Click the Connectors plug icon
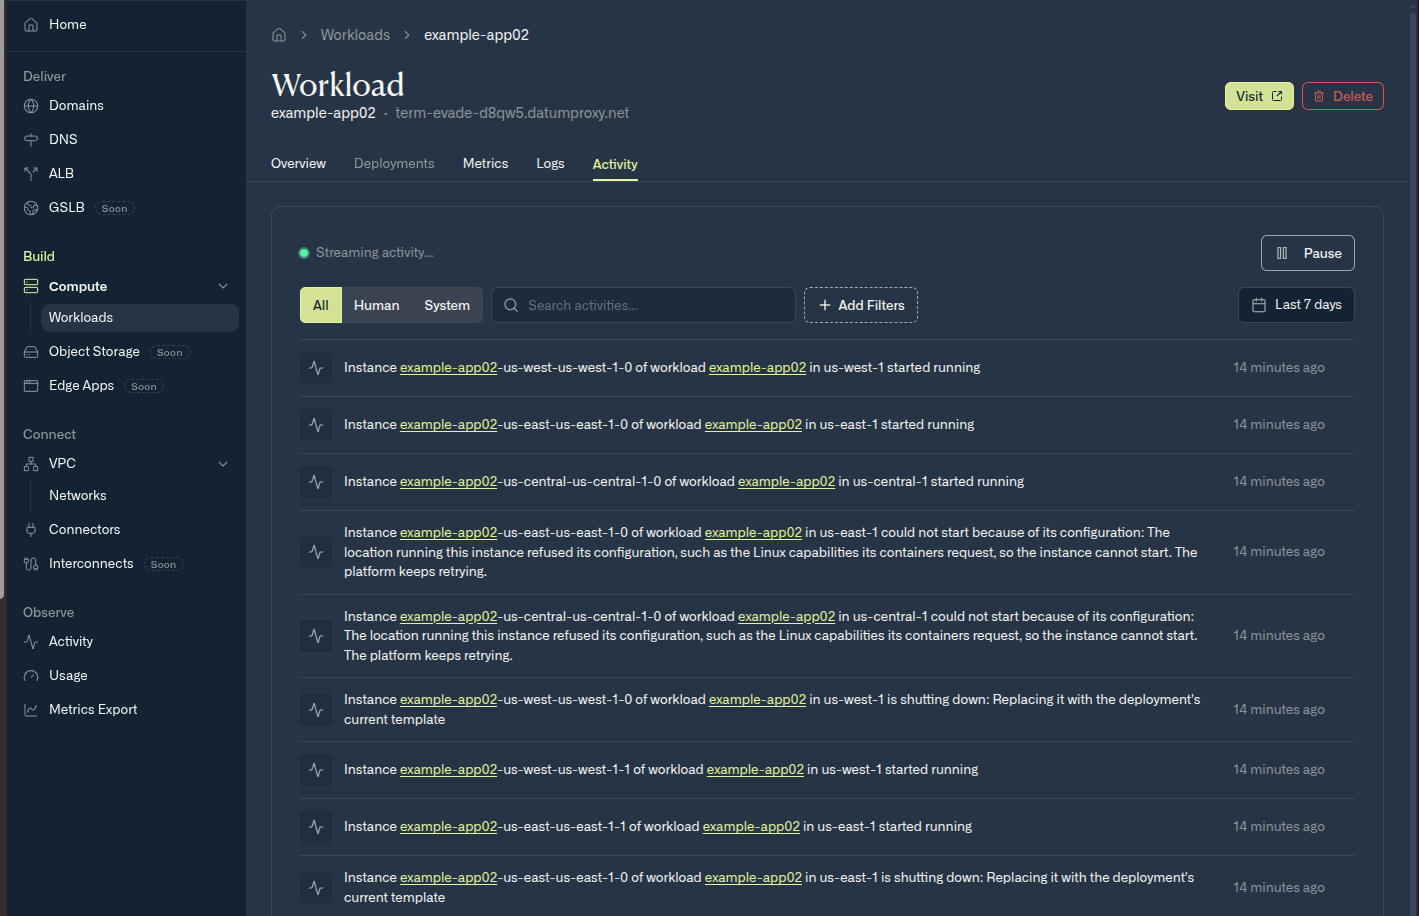1419x916 pixels. 31,530
